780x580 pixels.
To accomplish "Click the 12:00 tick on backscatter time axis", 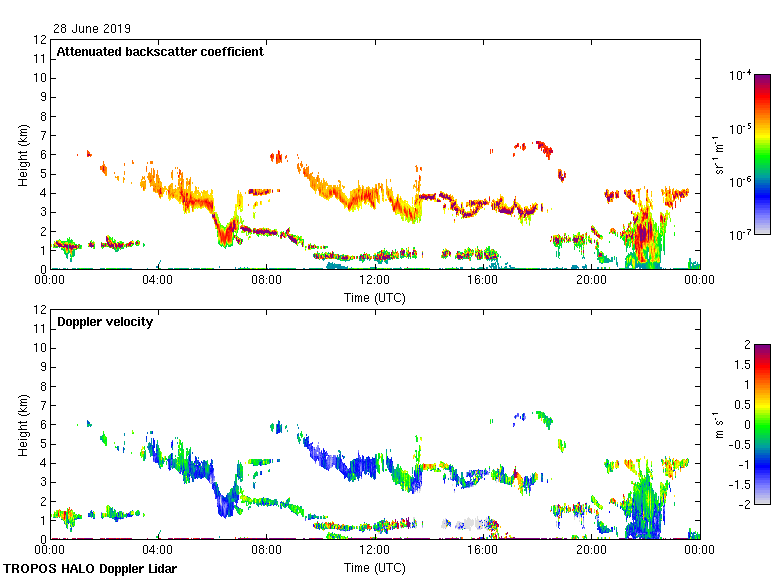I will (x=375, y=282).
